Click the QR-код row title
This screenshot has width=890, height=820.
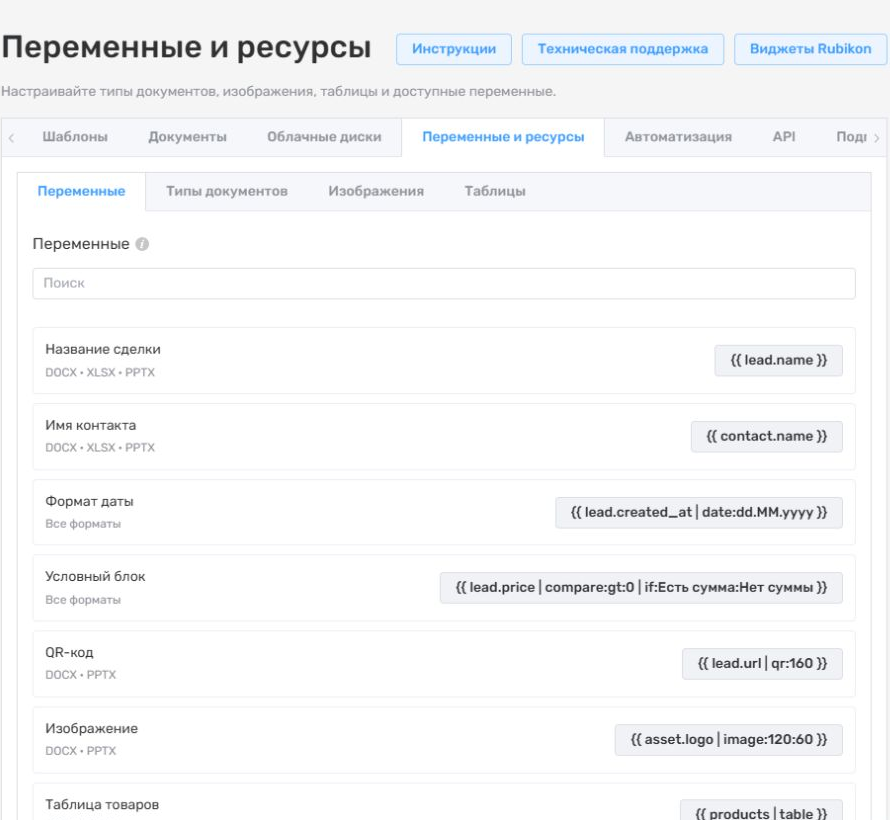69,653
